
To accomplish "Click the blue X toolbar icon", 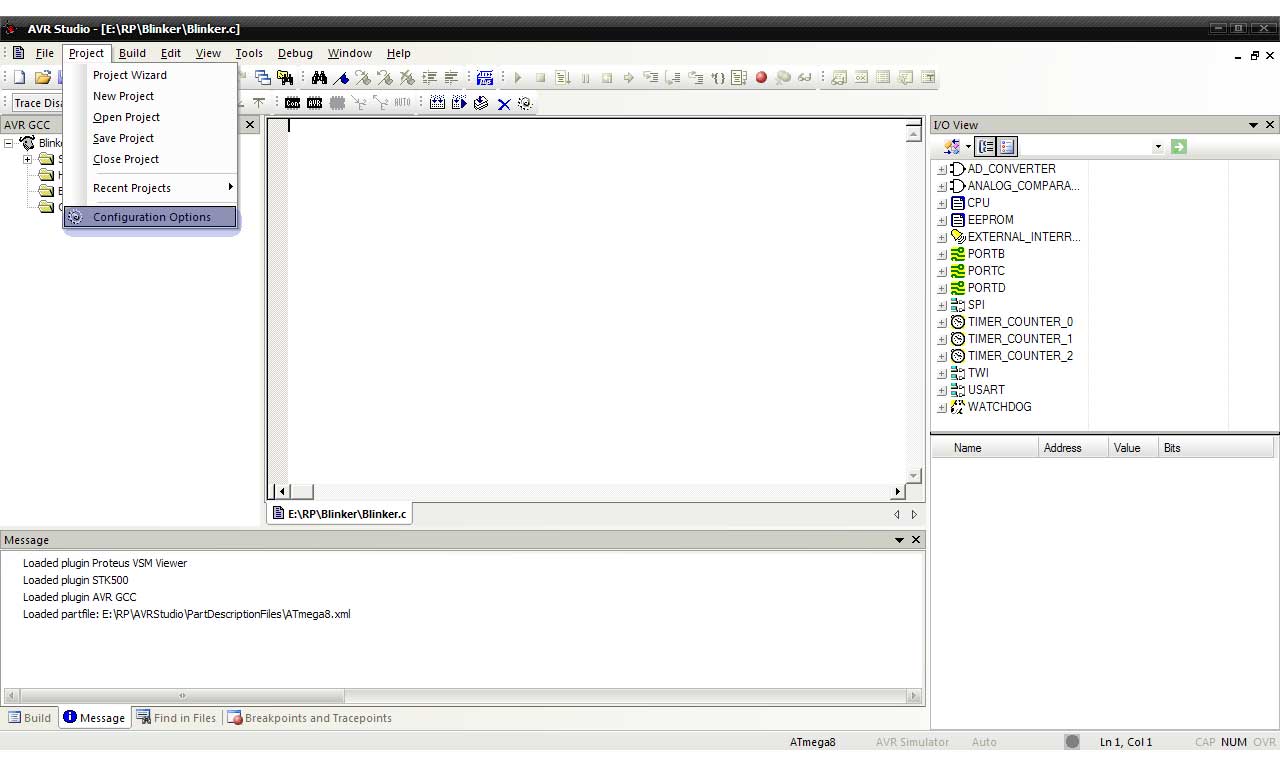I will click(504, 103).
